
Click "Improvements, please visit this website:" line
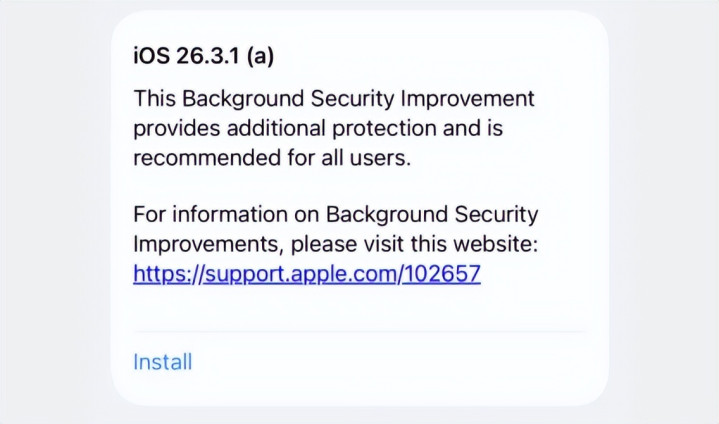[x=336, y=244]
